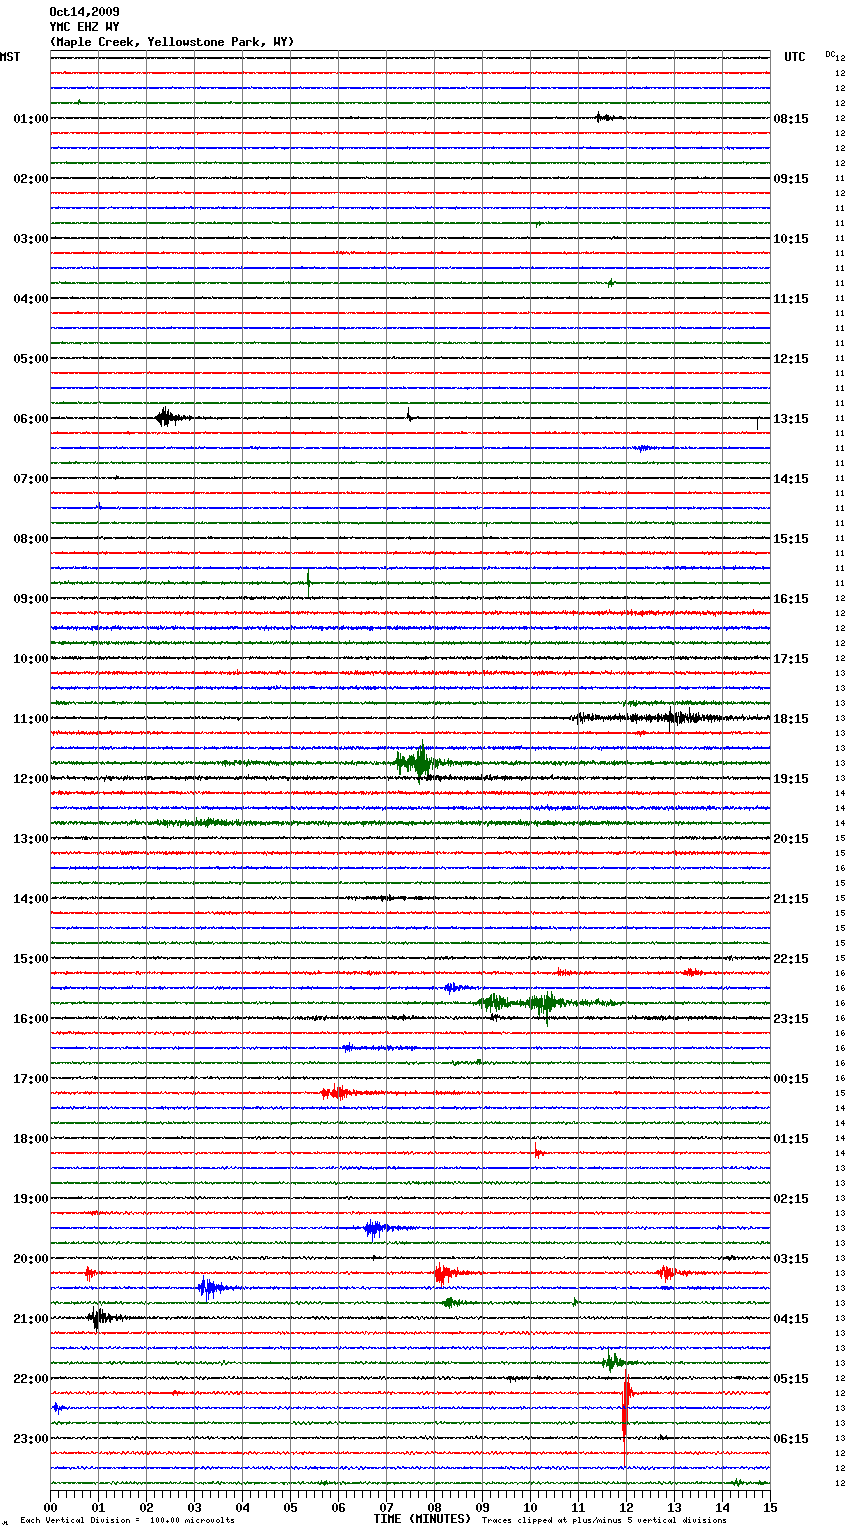
Task: Click the "05:15" UTC time label
Action: tap(791, 1379)
